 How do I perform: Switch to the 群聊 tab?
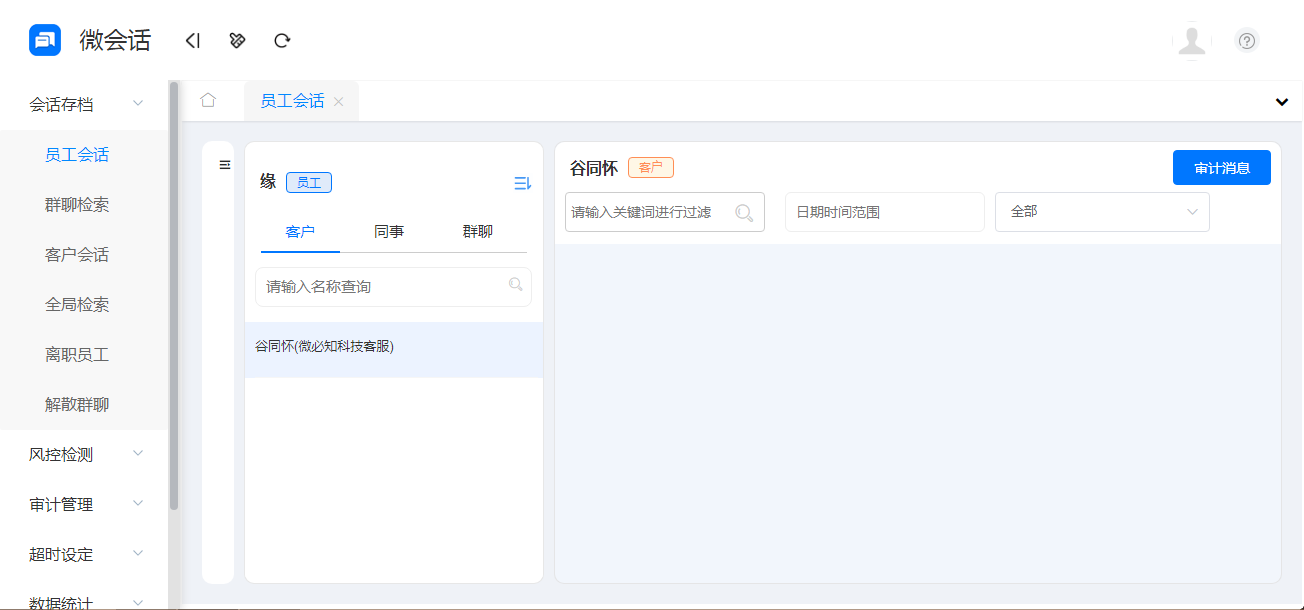pyautogui.click(x=479, y=231)
